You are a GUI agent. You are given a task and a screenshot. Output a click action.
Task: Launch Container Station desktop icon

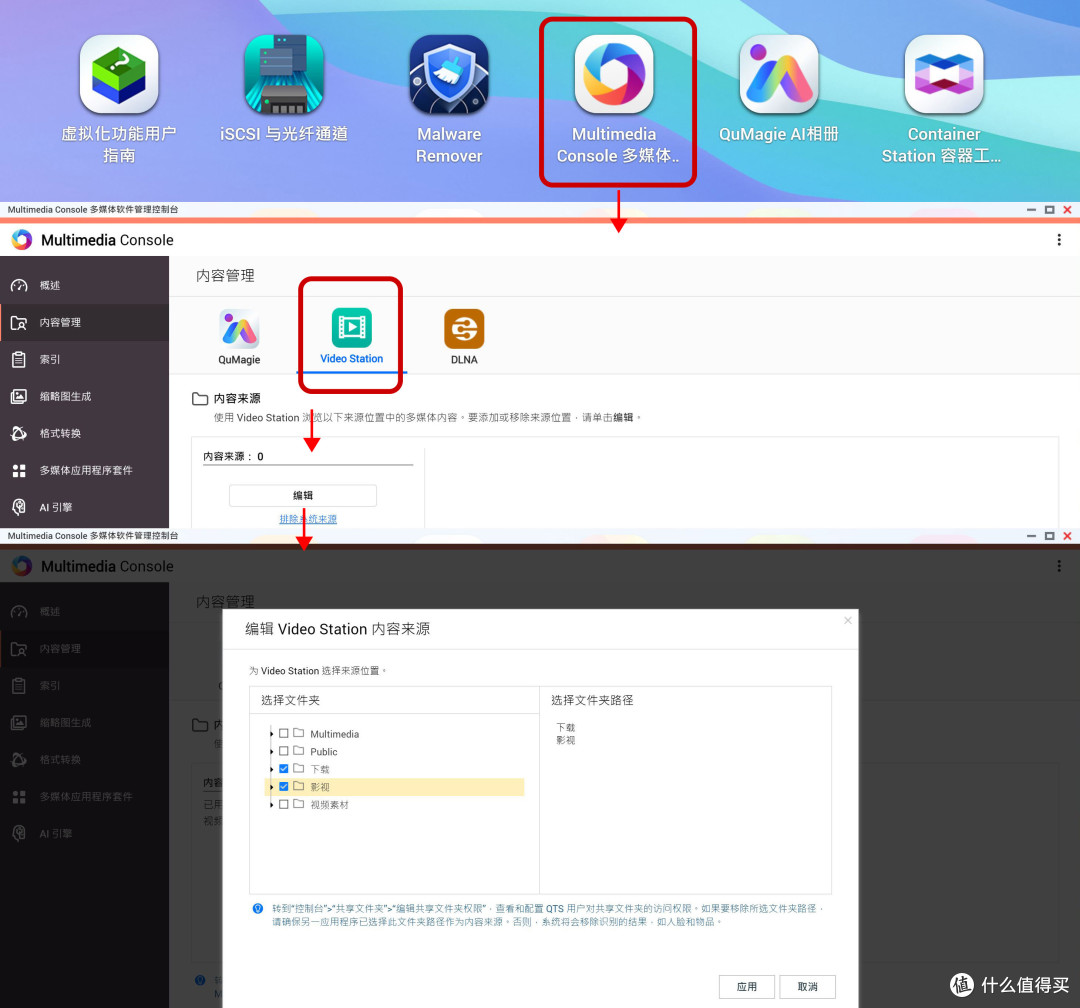(x=944, y=74)
